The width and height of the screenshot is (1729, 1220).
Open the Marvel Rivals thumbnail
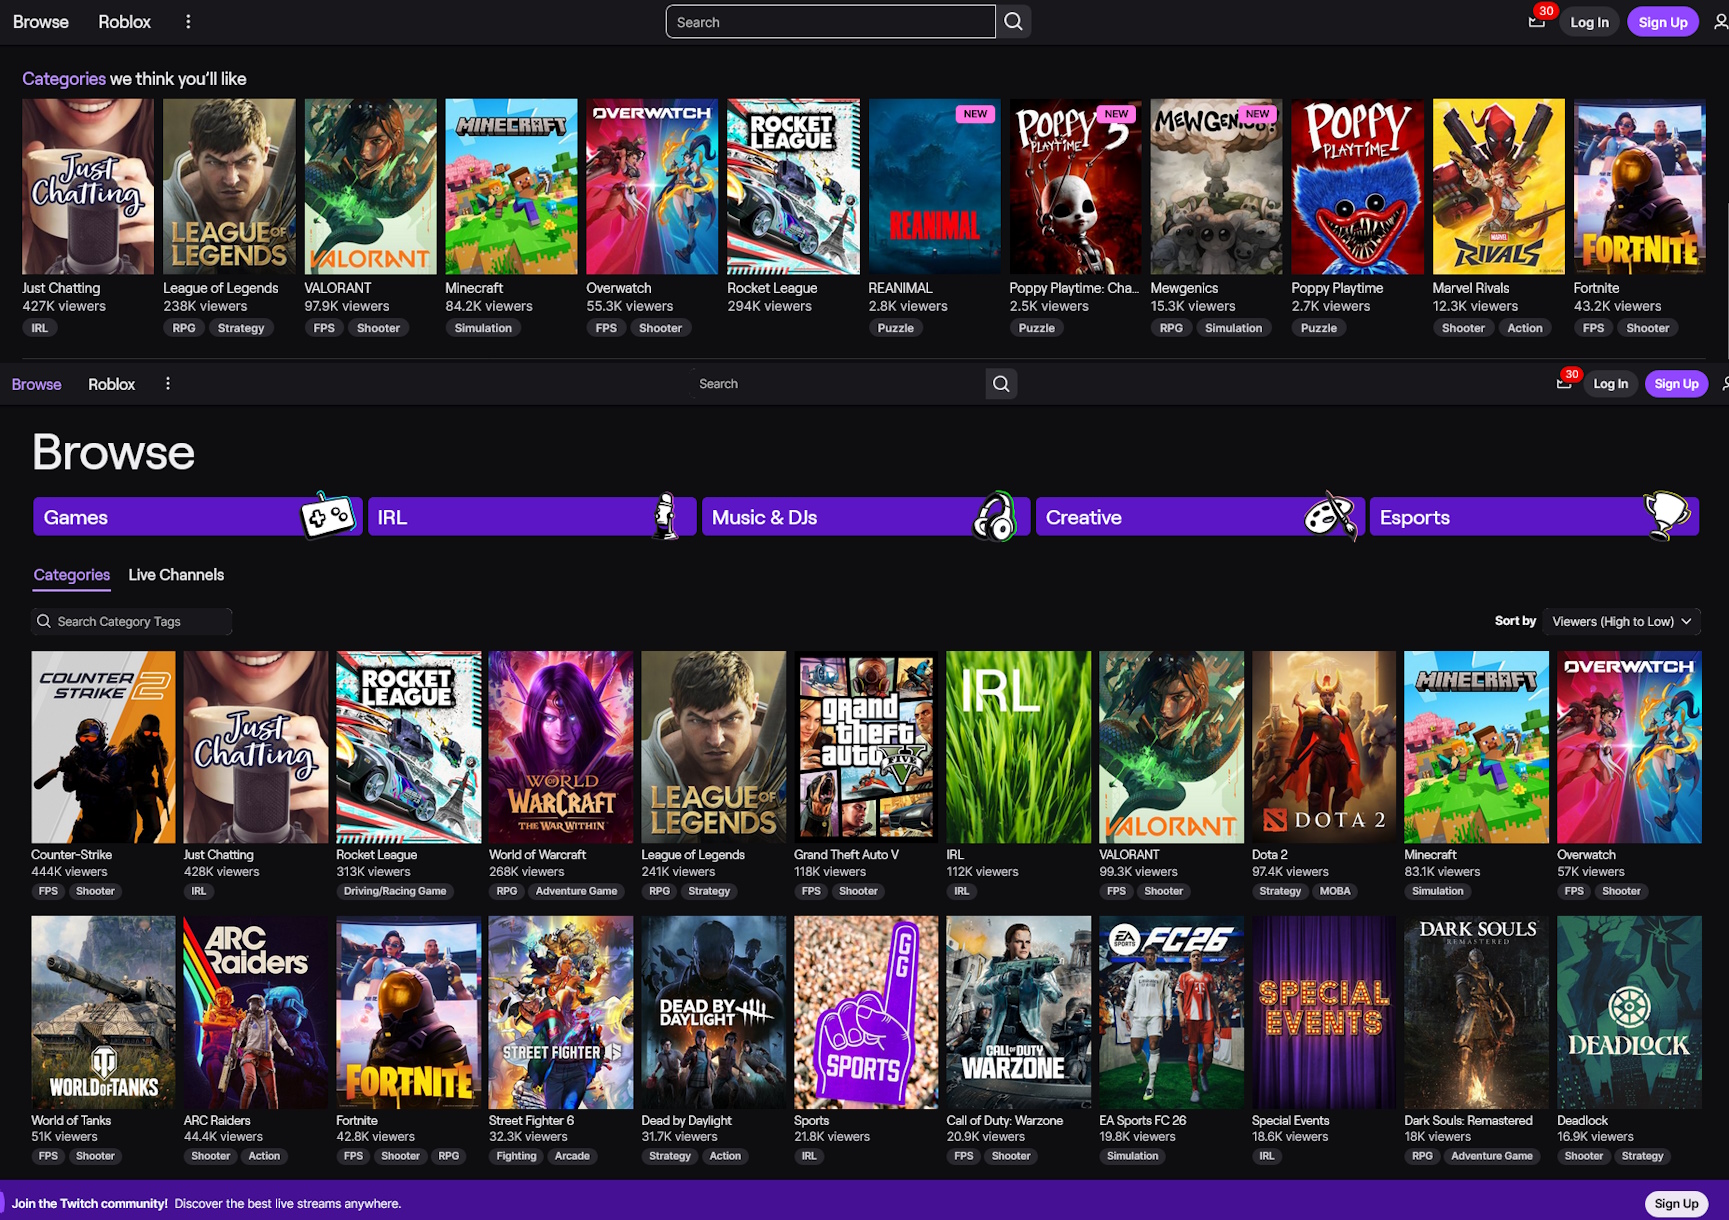[1498, 186]
